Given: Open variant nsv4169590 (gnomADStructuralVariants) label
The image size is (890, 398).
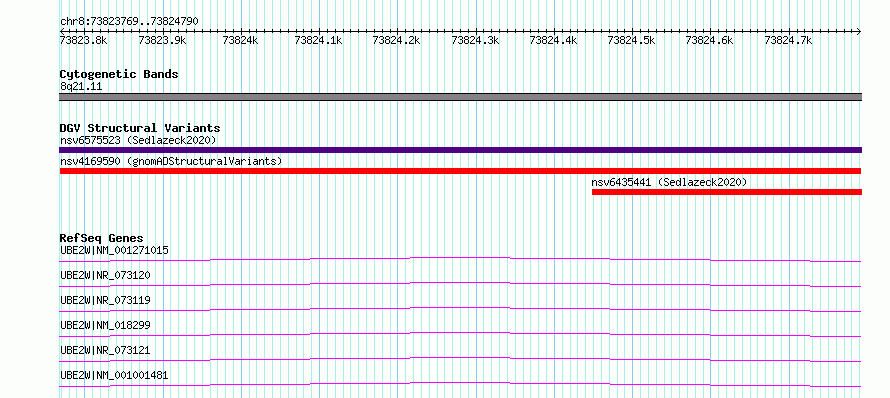Looking at the screenshot, I should [x=171, y=161].
